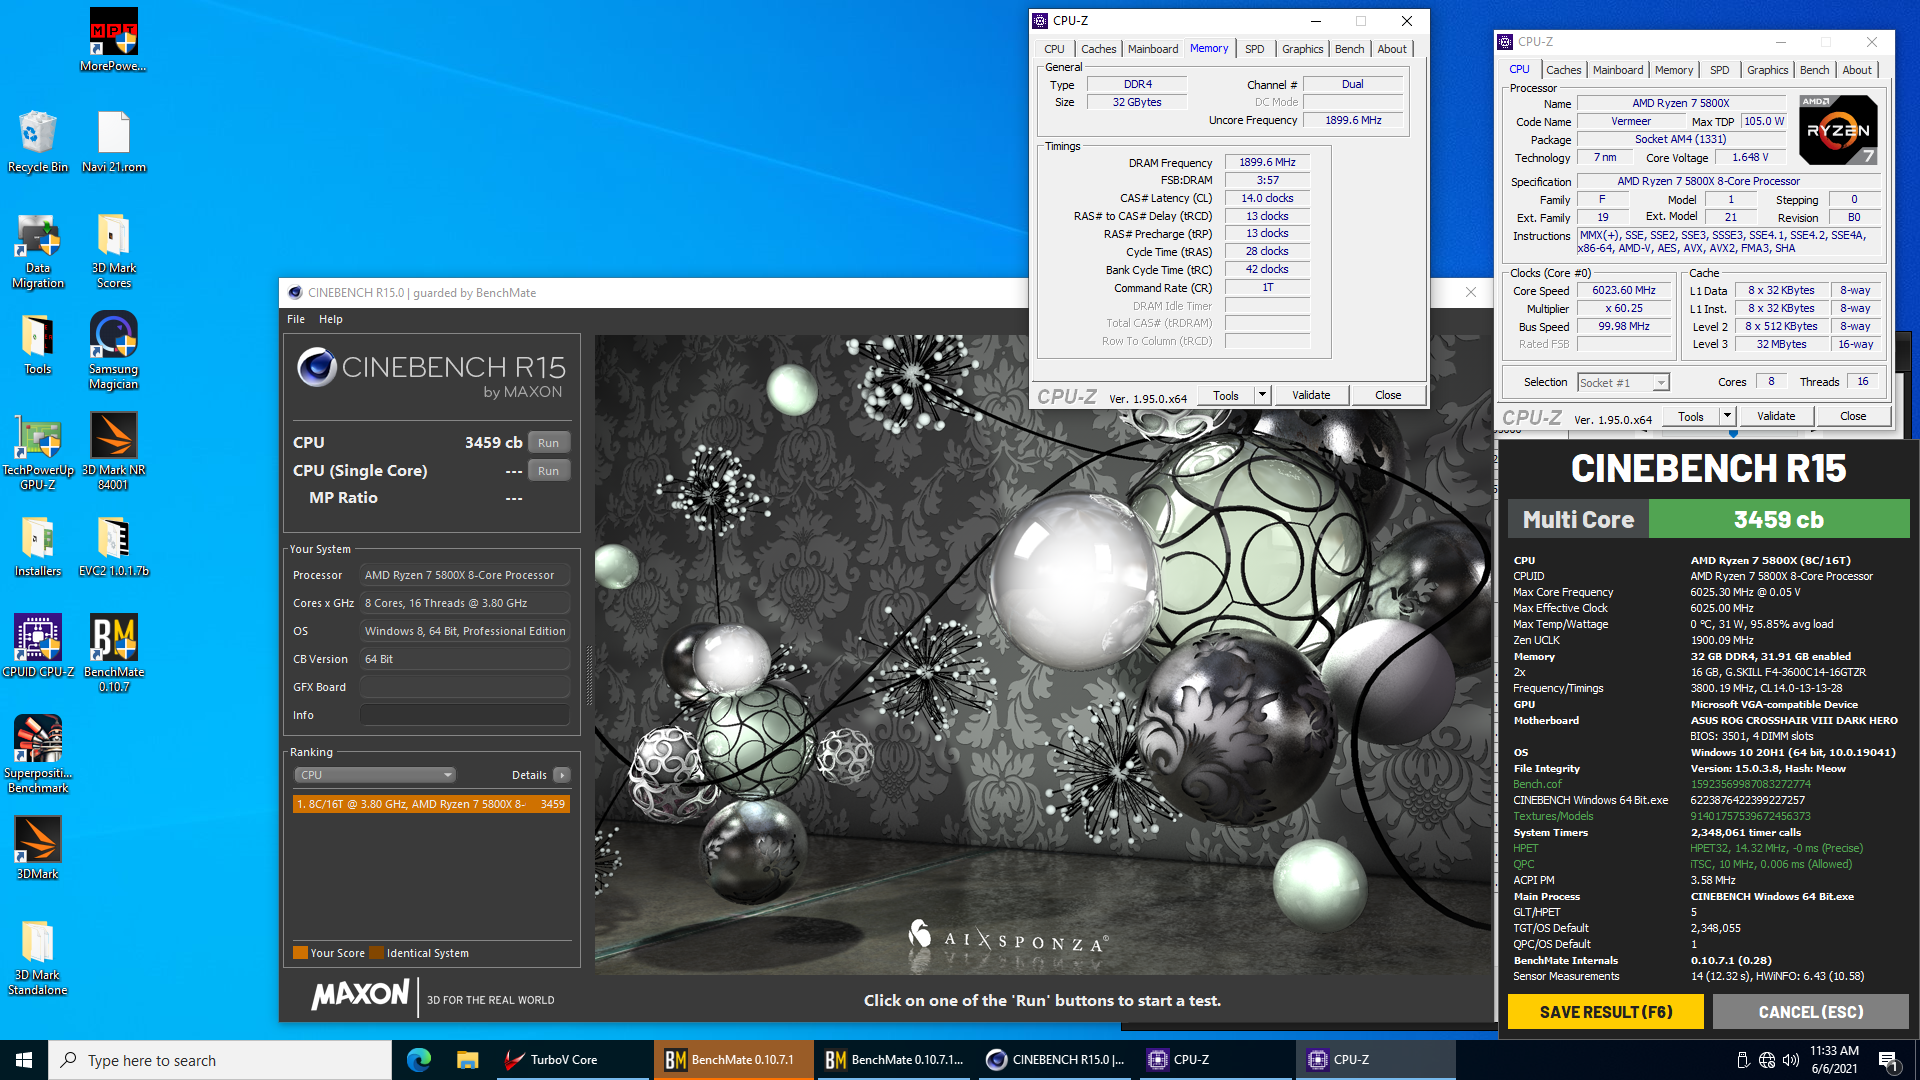
Task: Launch TechPowerUp GPU-Z shortcut
Action: click(x=38, y=451)
